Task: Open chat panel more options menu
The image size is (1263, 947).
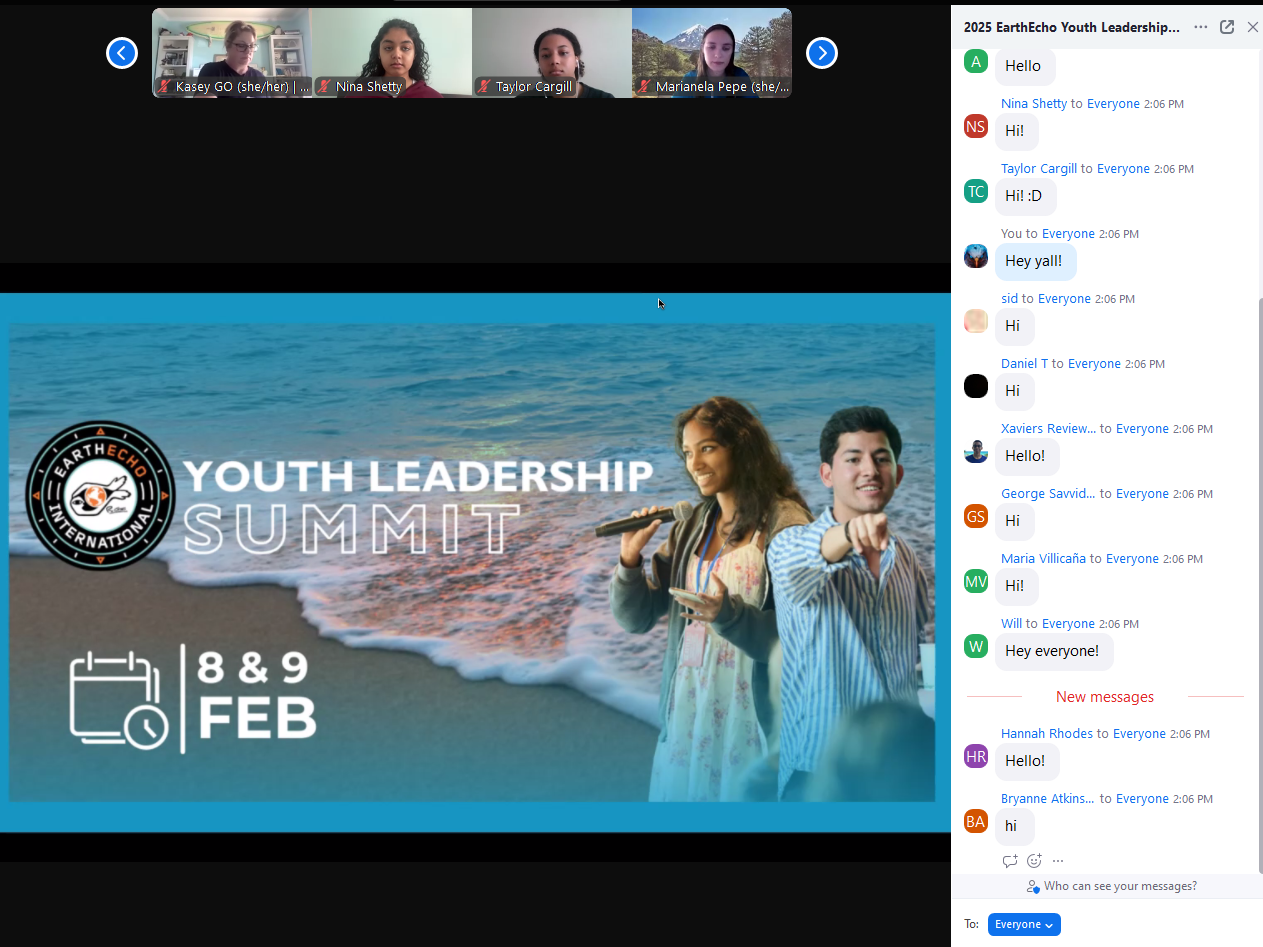Action: (1200, 27)
